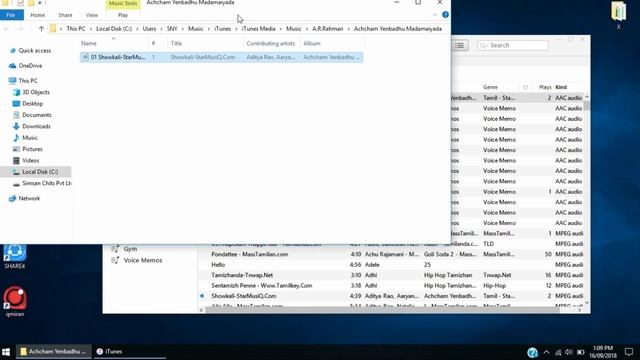
Task: Open the Share ribbon tab
Action: pos(65,15)
